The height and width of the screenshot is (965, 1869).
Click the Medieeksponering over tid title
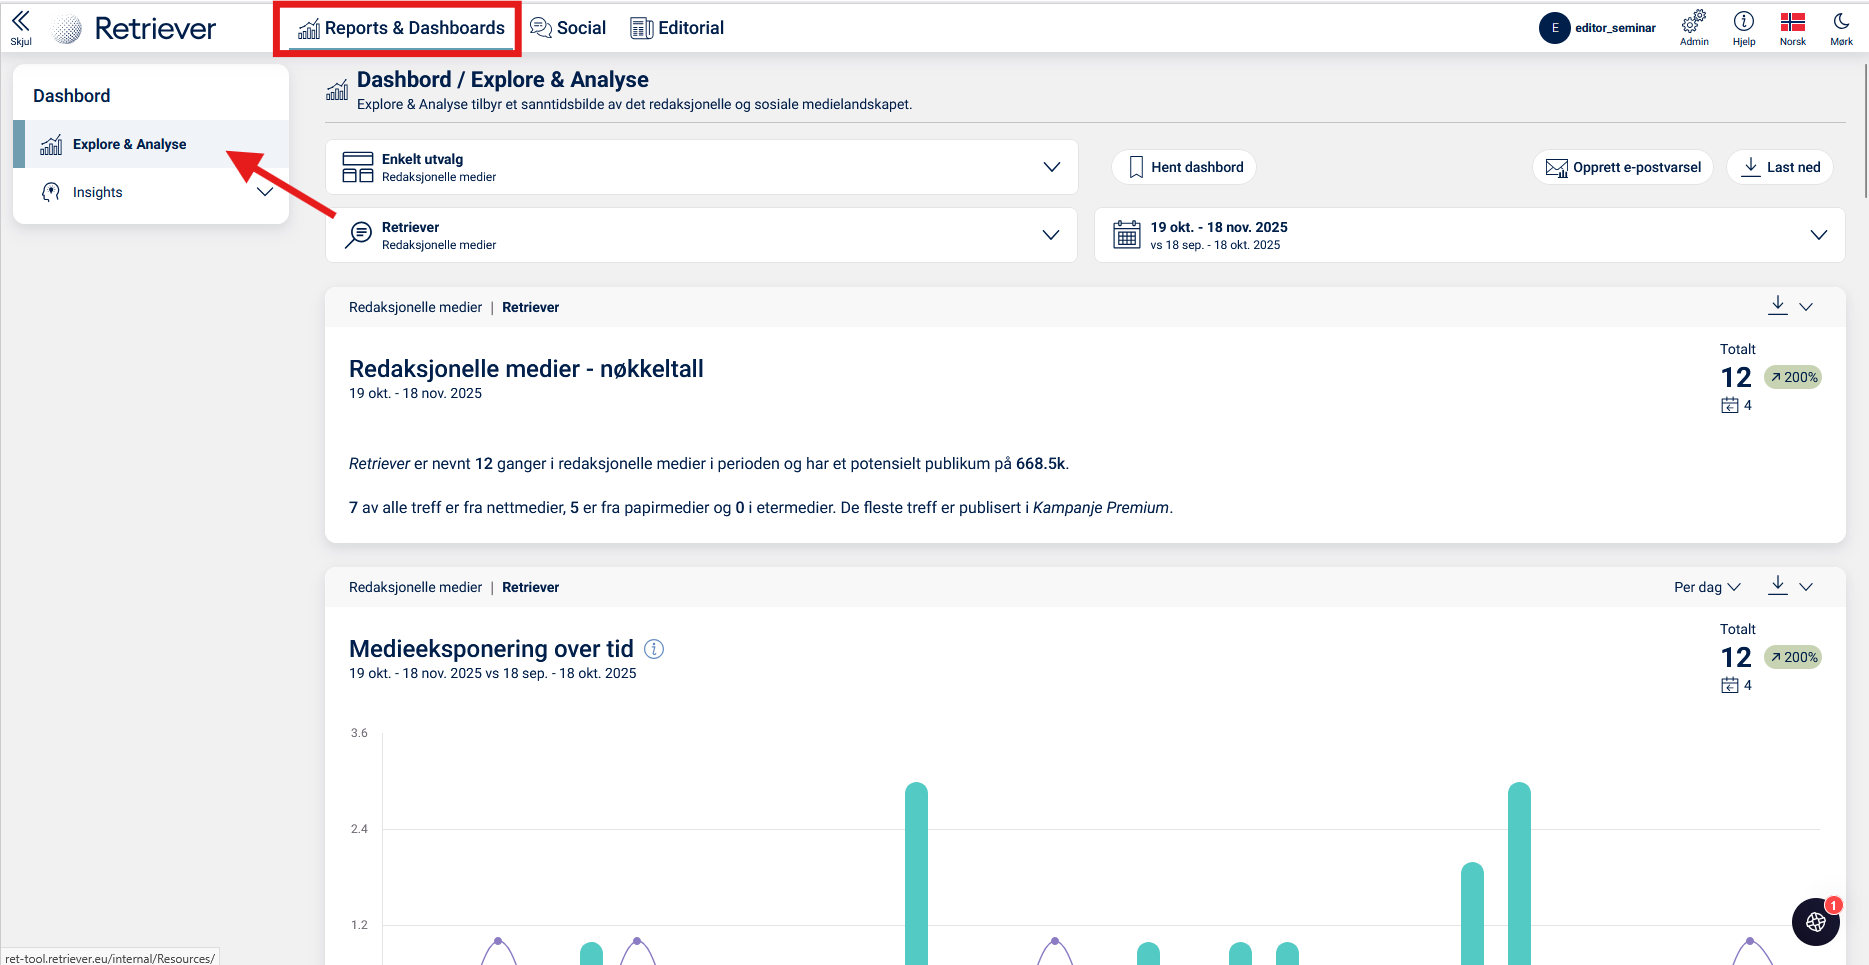491,649
